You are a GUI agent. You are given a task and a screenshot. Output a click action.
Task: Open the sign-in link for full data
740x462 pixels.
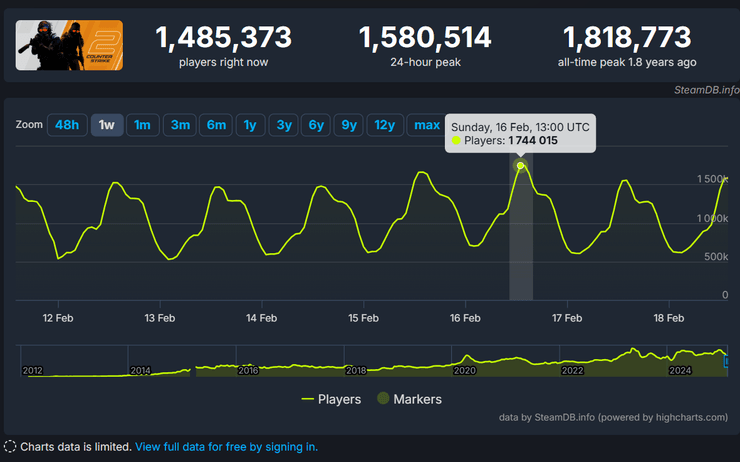click(226, 447)
